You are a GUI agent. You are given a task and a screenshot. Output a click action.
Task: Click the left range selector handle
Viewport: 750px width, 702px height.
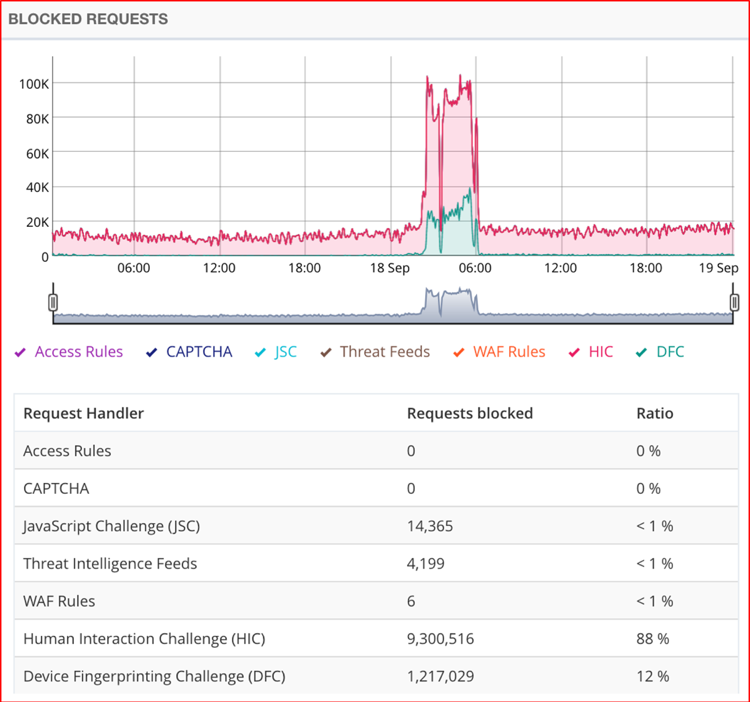[x=53, y=302]
